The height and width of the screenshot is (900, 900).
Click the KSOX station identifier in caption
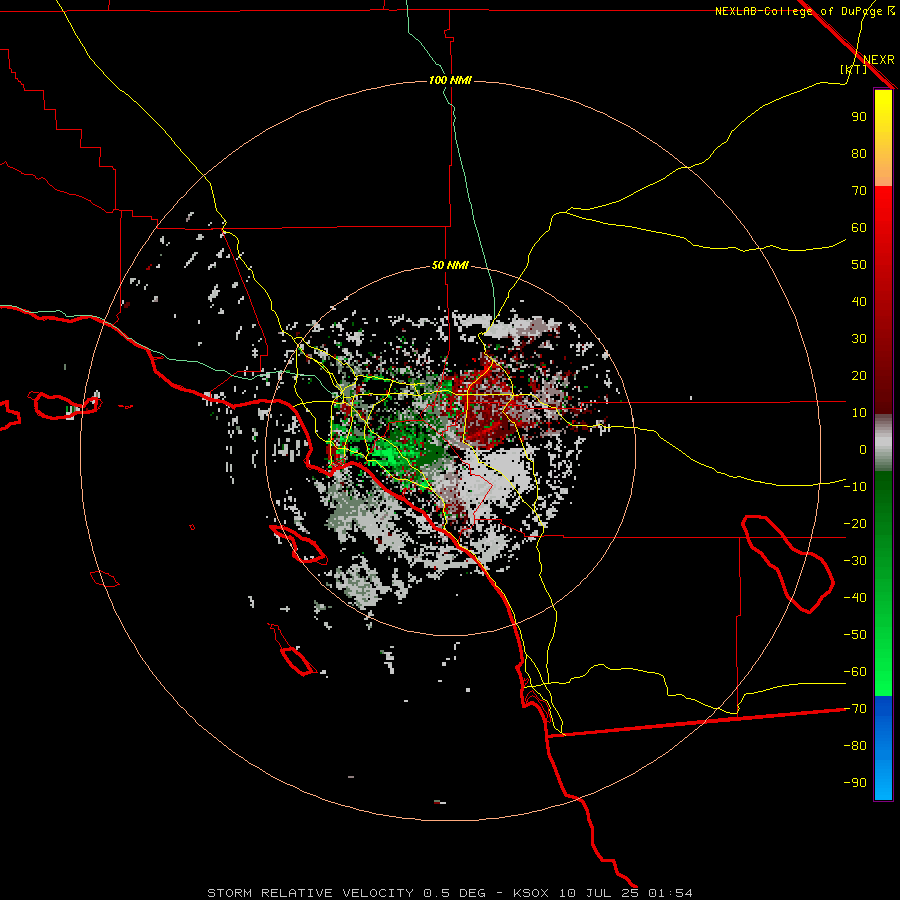pyautogui.click(x=531, y=893)
